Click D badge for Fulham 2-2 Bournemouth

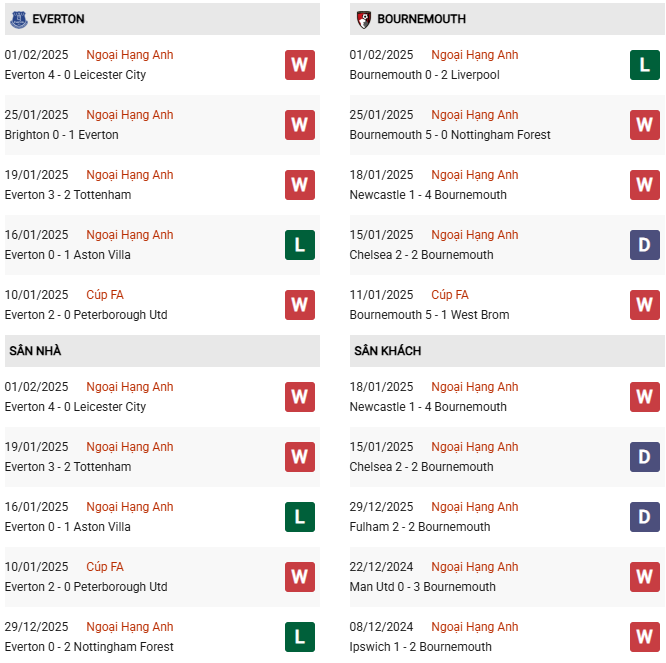tap(644, 517)
